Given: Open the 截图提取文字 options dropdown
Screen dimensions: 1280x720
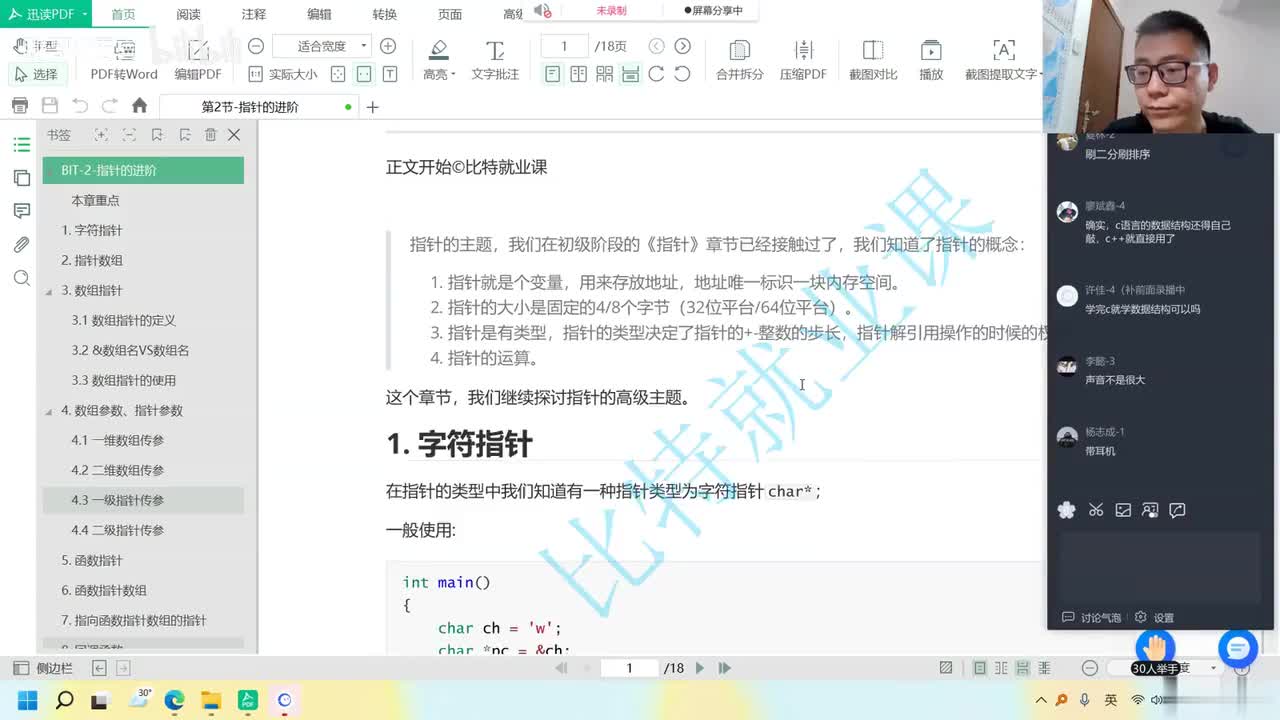Looking at the screenshot, I should pyautogui.click(x=1040, y=75).
